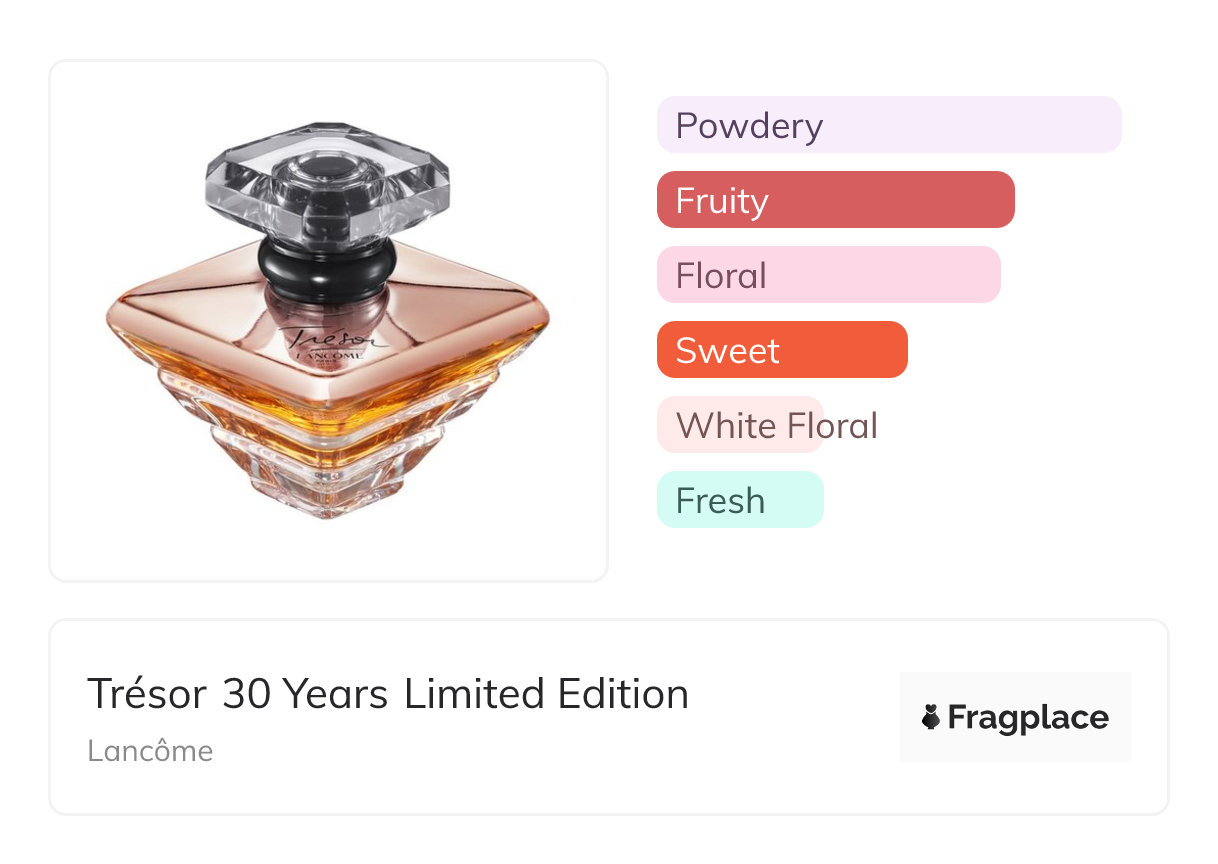Click the word Sweet inside orange bar
Image resolution: width=1218 pixels, height=864 pixels.
pyautogui.click(x=727, y=351)
